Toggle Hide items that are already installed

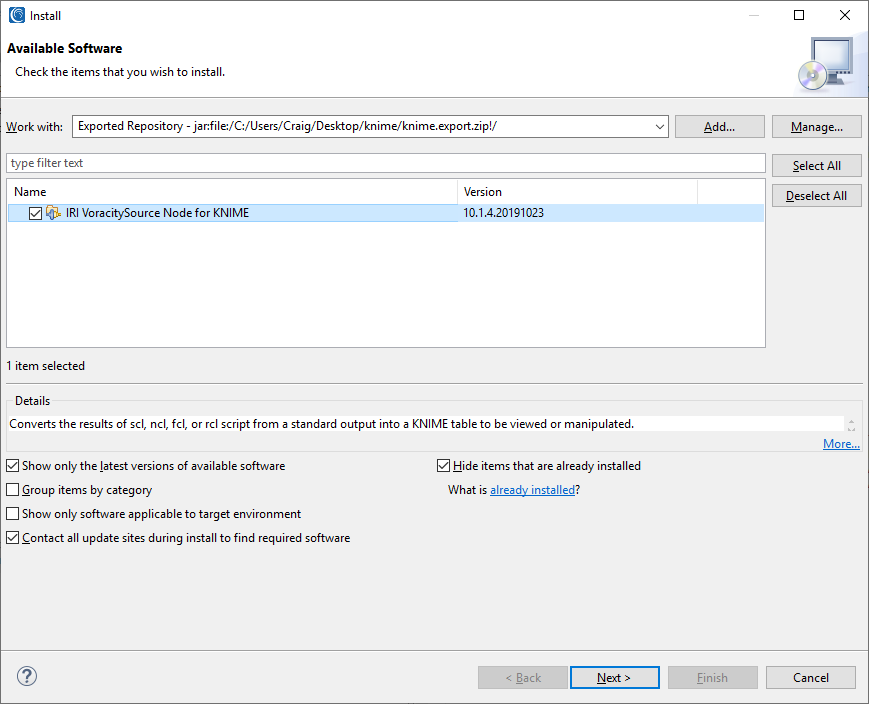tap(443, 466)
